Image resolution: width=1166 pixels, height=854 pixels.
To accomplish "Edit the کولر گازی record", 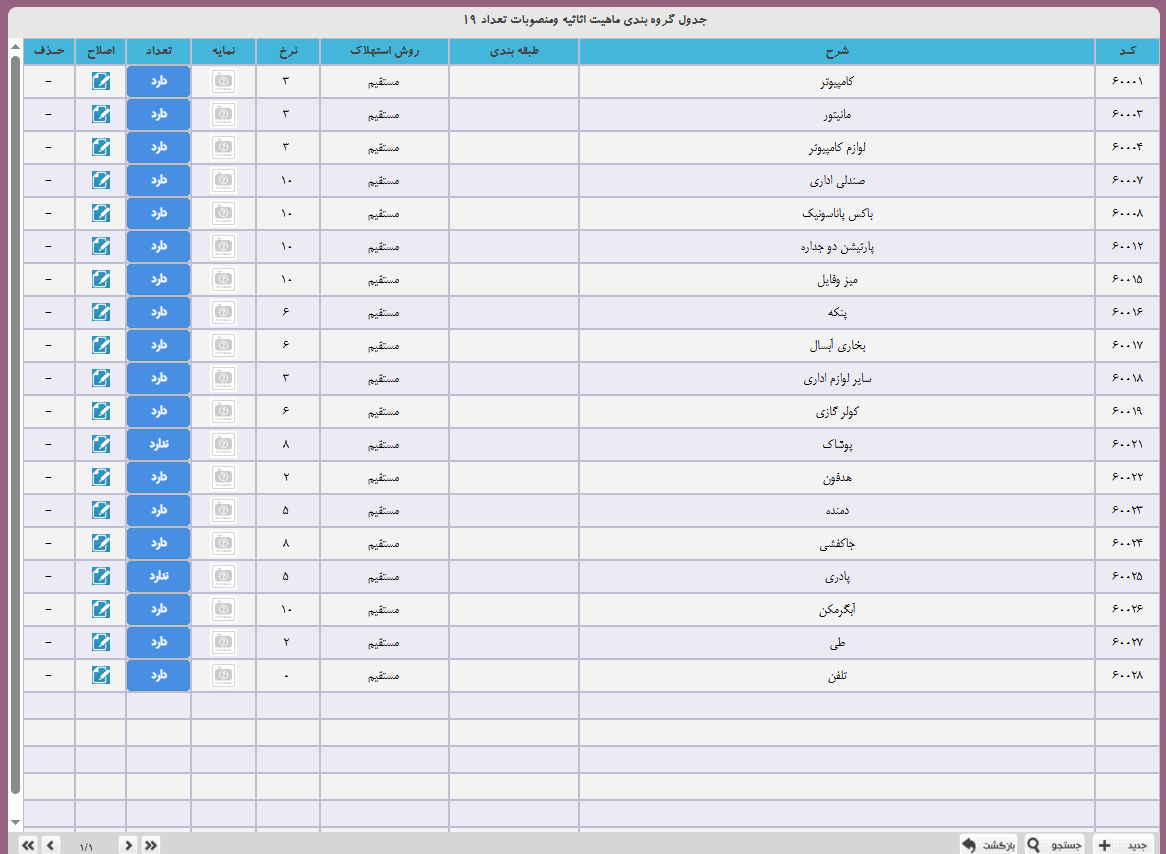I will pos(101,411).
